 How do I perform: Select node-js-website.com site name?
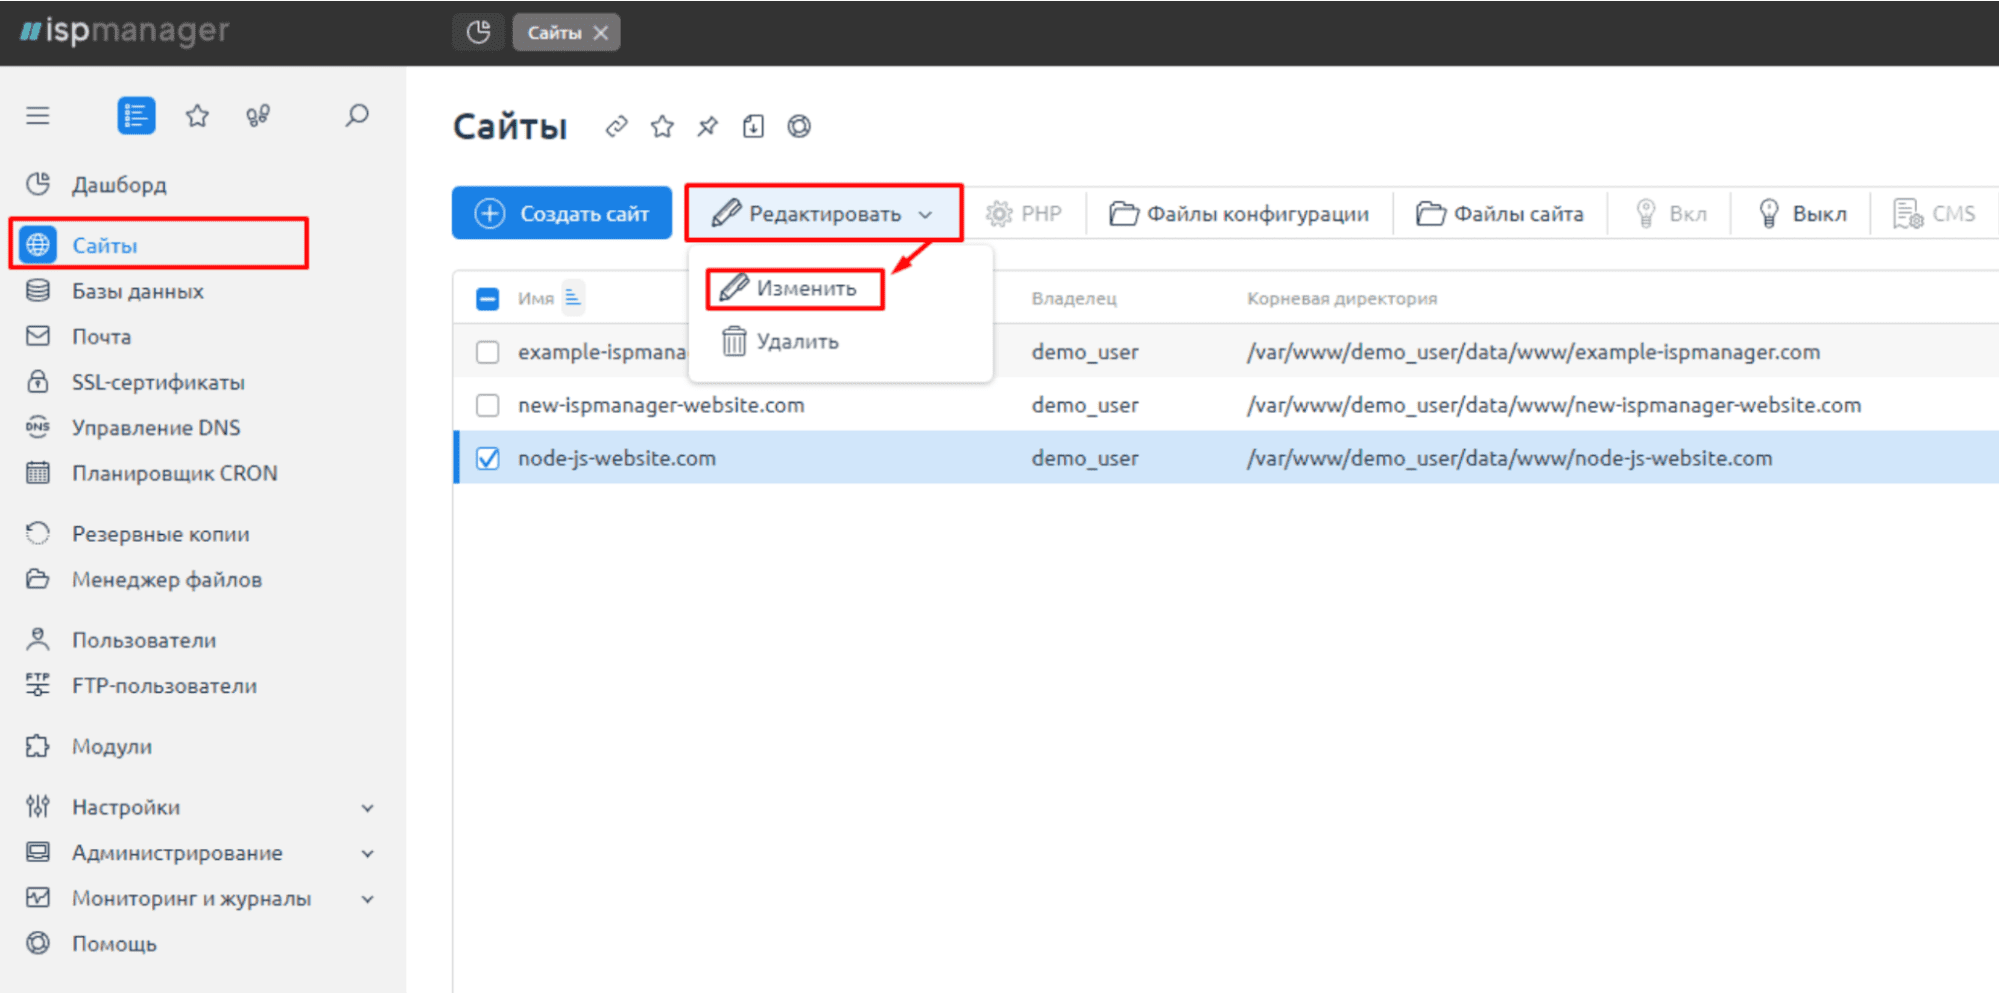(x=617, y=458)
